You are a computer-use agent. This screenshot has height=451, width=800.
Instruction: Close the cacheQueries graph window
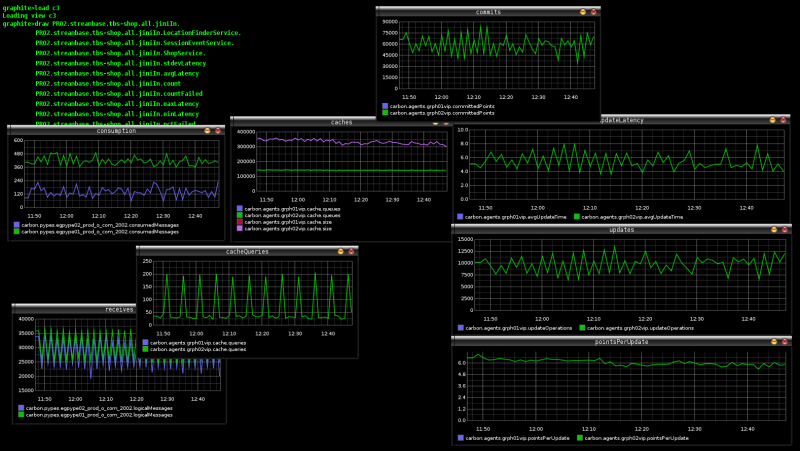tap(350, 251)
